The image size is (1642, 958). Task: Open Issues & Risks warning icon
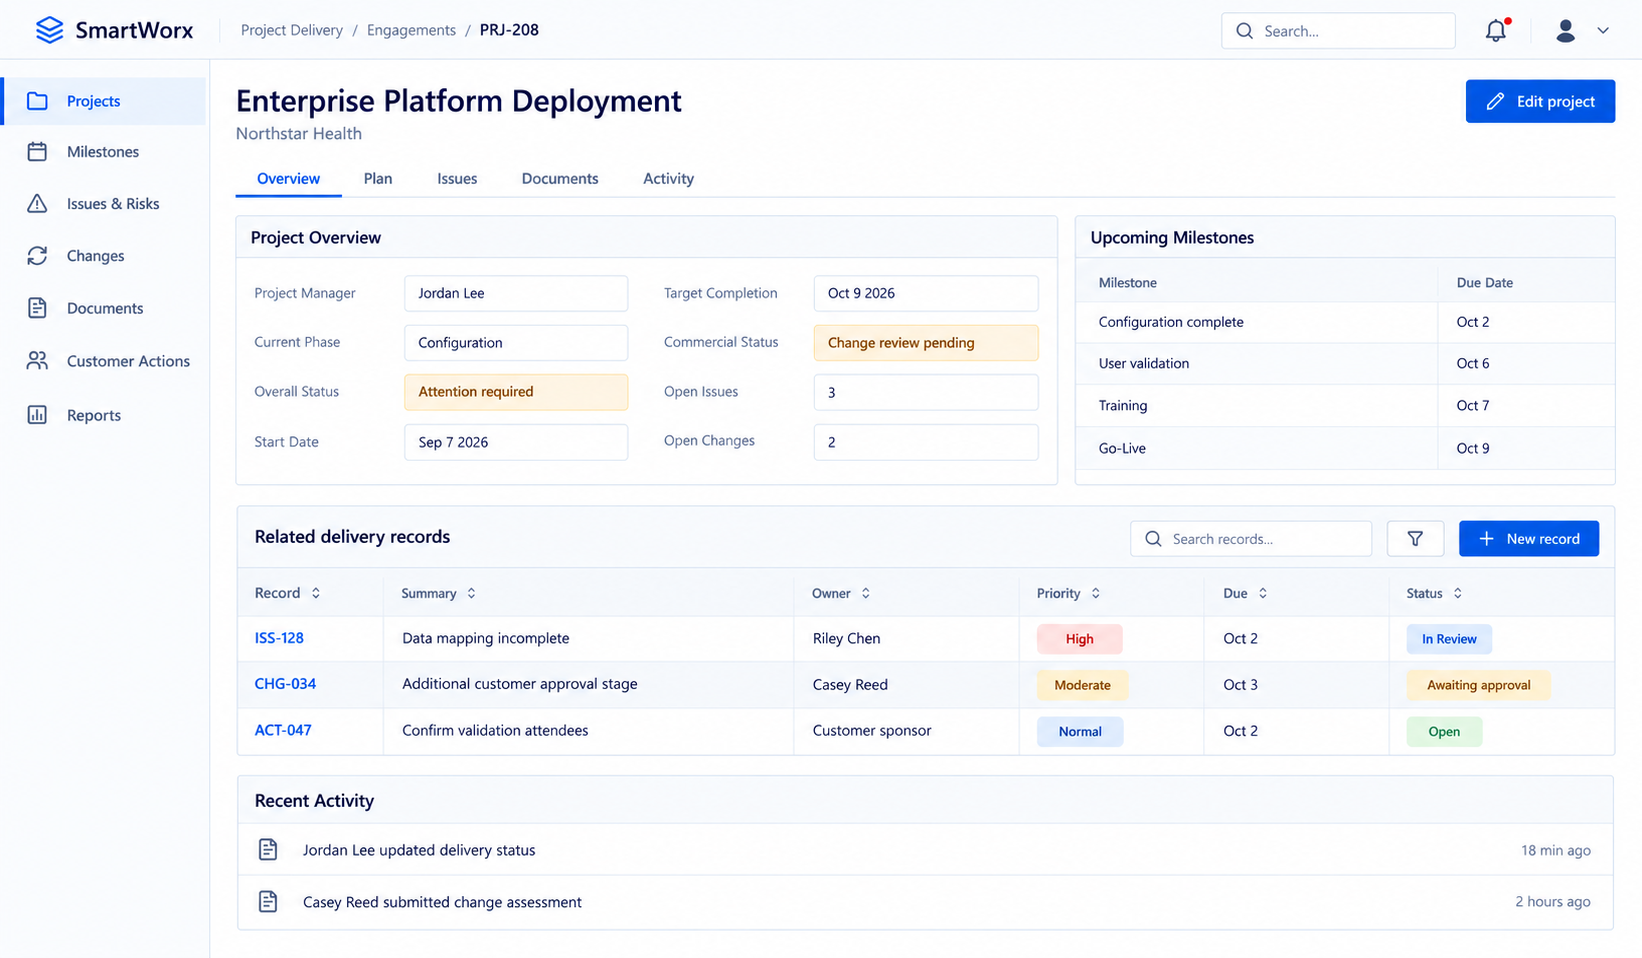37,204
